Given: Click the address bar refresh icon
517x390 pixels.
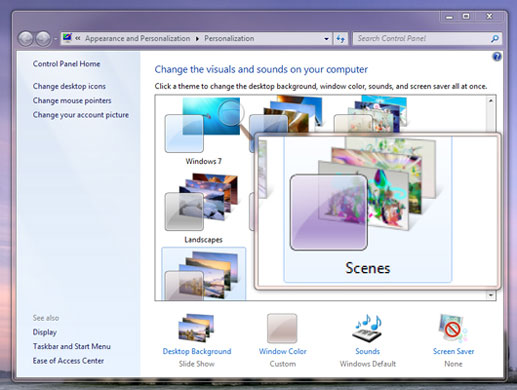Looking at the screenshot, I should pyautogui.click(x=340, y=39).
